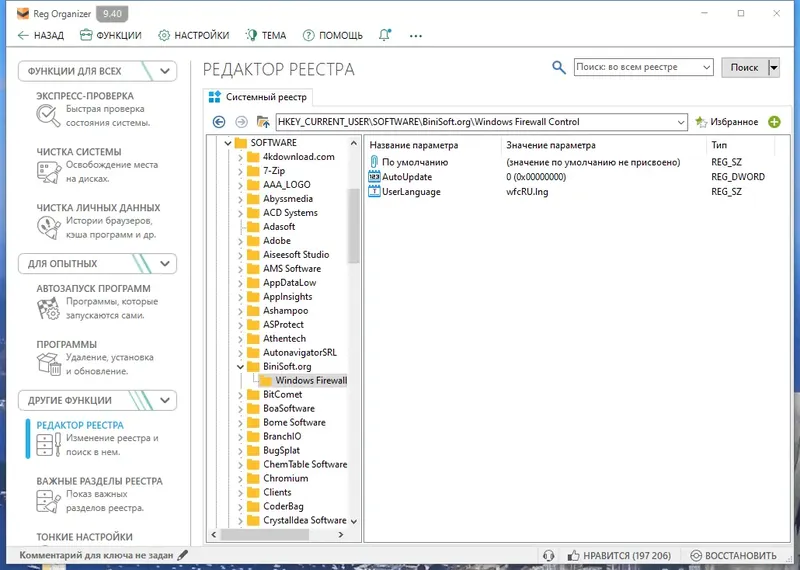Select the AutoUpdate DWORD icon
Screen dimensions: 800x570
point(374,177)
